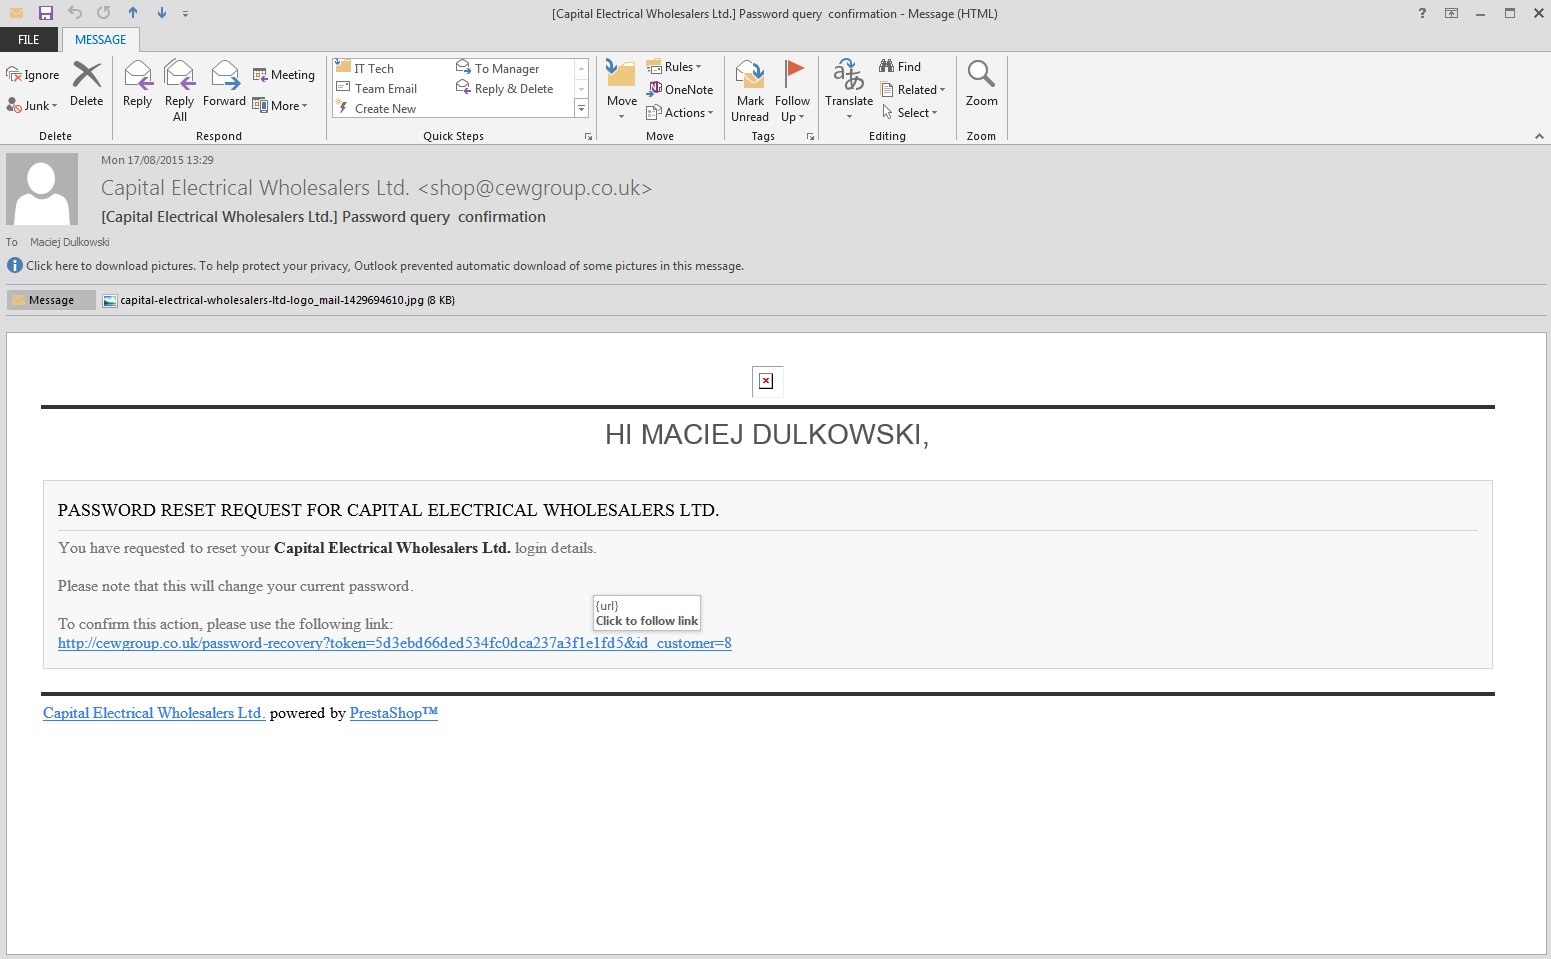Forward this email
Screen dimensions: 1551x959
point(224,85)
